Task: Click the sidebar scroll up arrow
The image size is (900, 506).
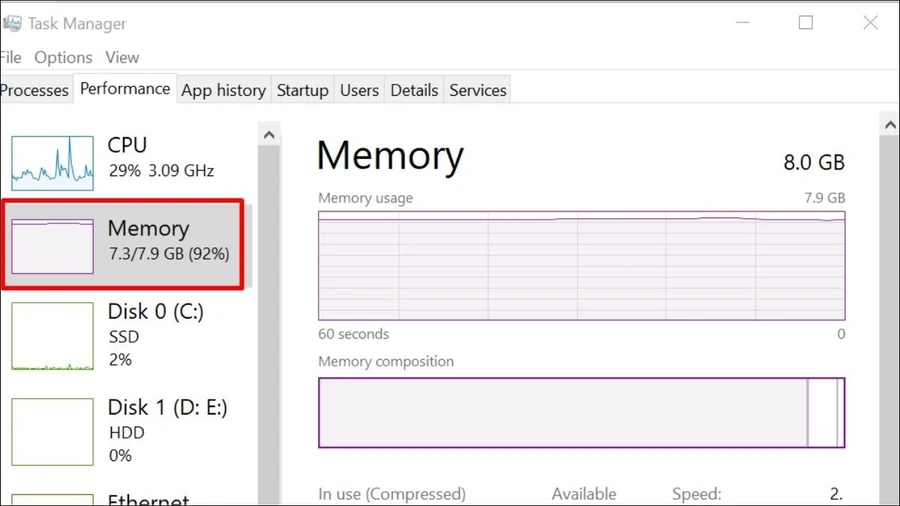Action: click(x=269, y=135)
